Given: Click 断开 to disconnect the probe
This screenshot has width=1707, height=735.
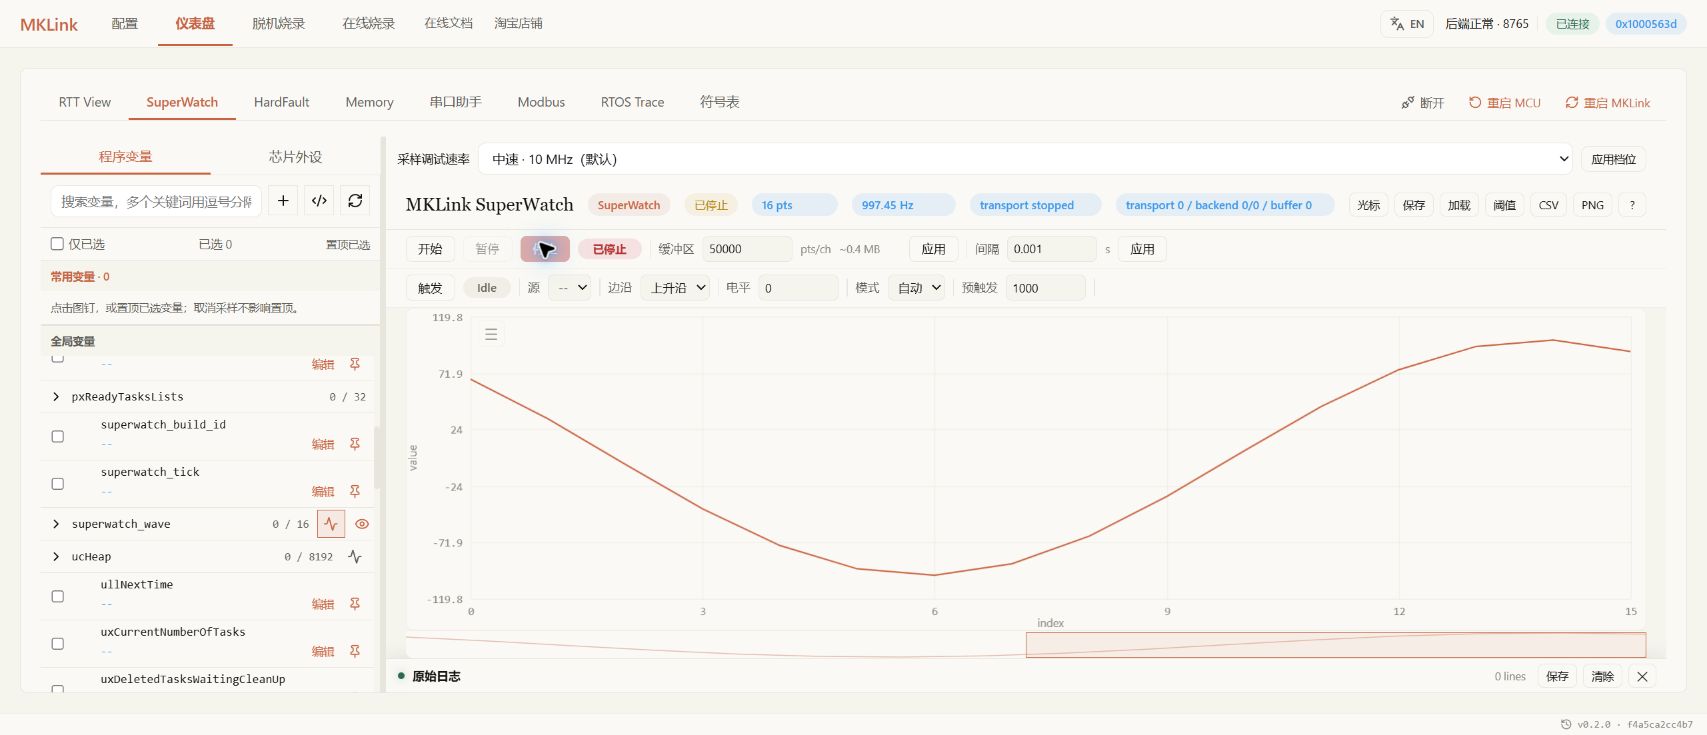Looking at the screenshot, I should pos(1423,103).
